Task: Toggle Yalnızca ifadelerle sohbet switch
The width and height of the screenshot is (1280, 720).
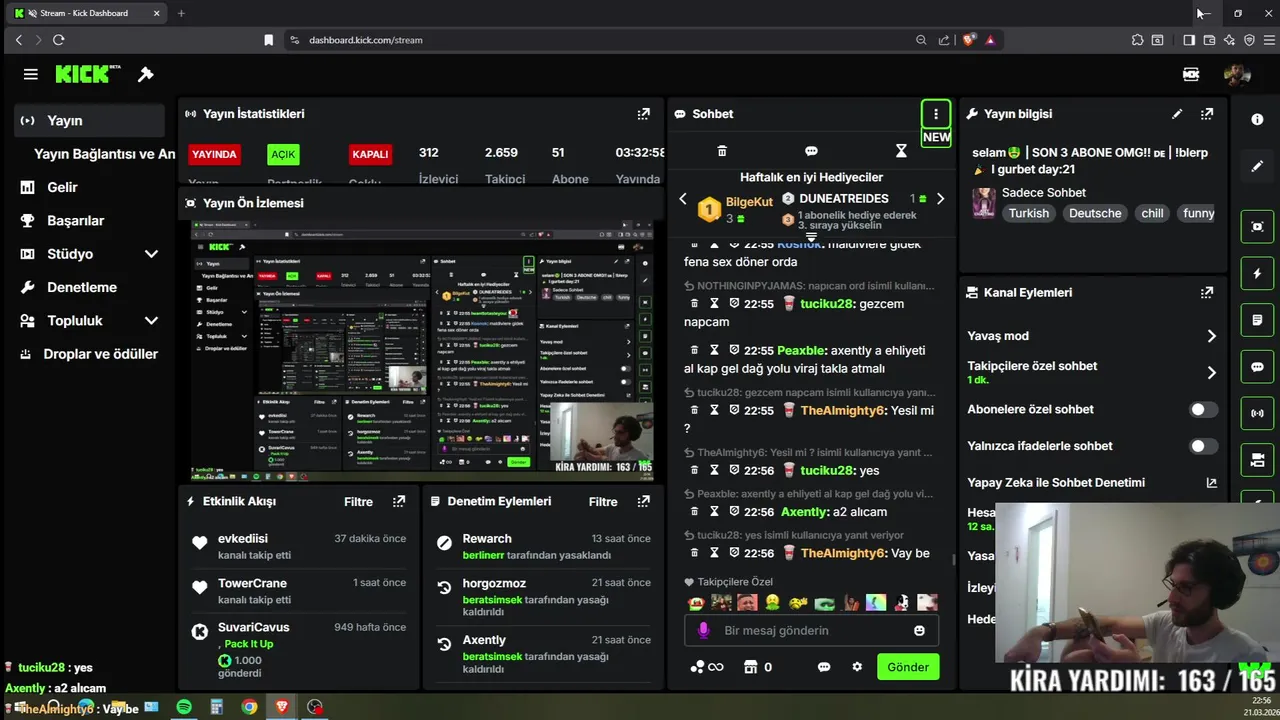Action: pos(1203,446)
